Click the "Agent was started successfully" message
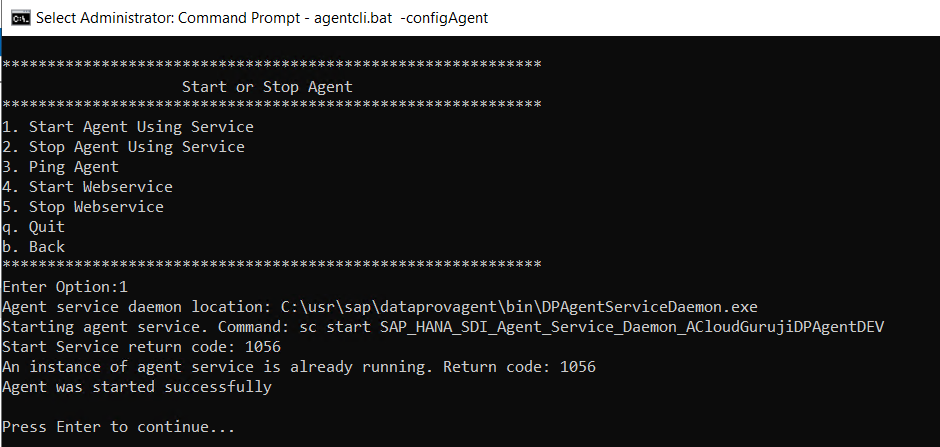 pyautogui.click(x=137, y=387)
